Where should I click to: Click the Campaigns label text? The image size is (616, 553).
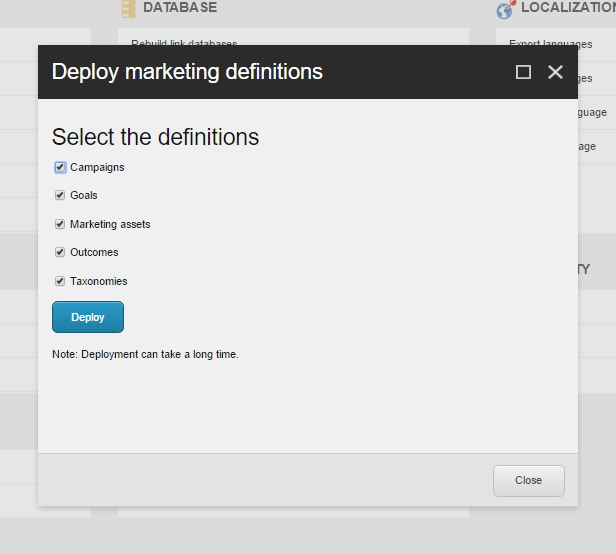97,168
